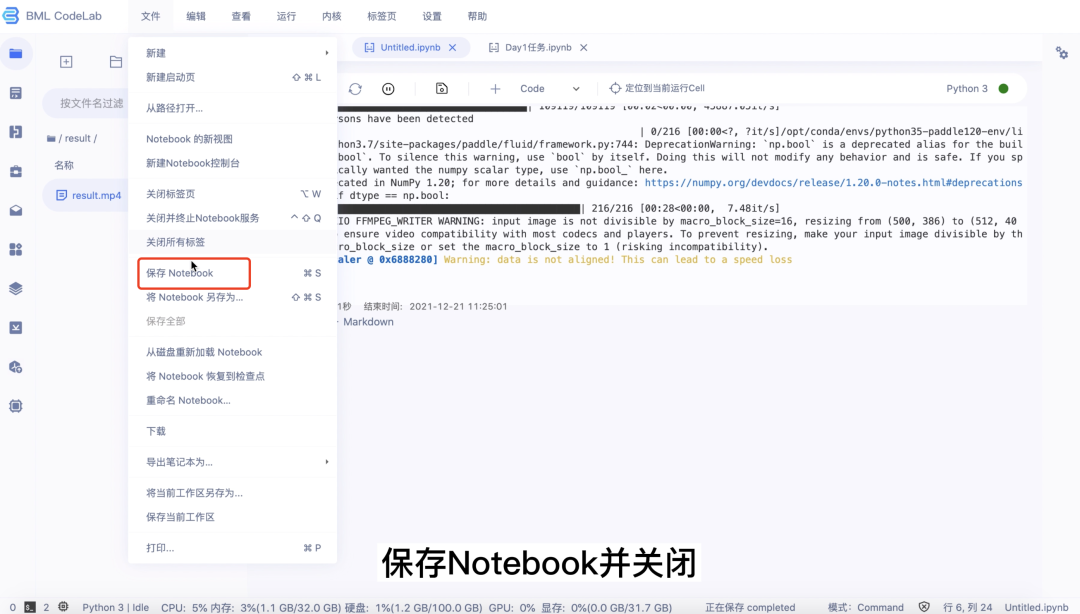Close the Untitled.ipynb tab
Image resolution: width=1080 pixels, height=614 pixels.
click(x=453, y=48)
